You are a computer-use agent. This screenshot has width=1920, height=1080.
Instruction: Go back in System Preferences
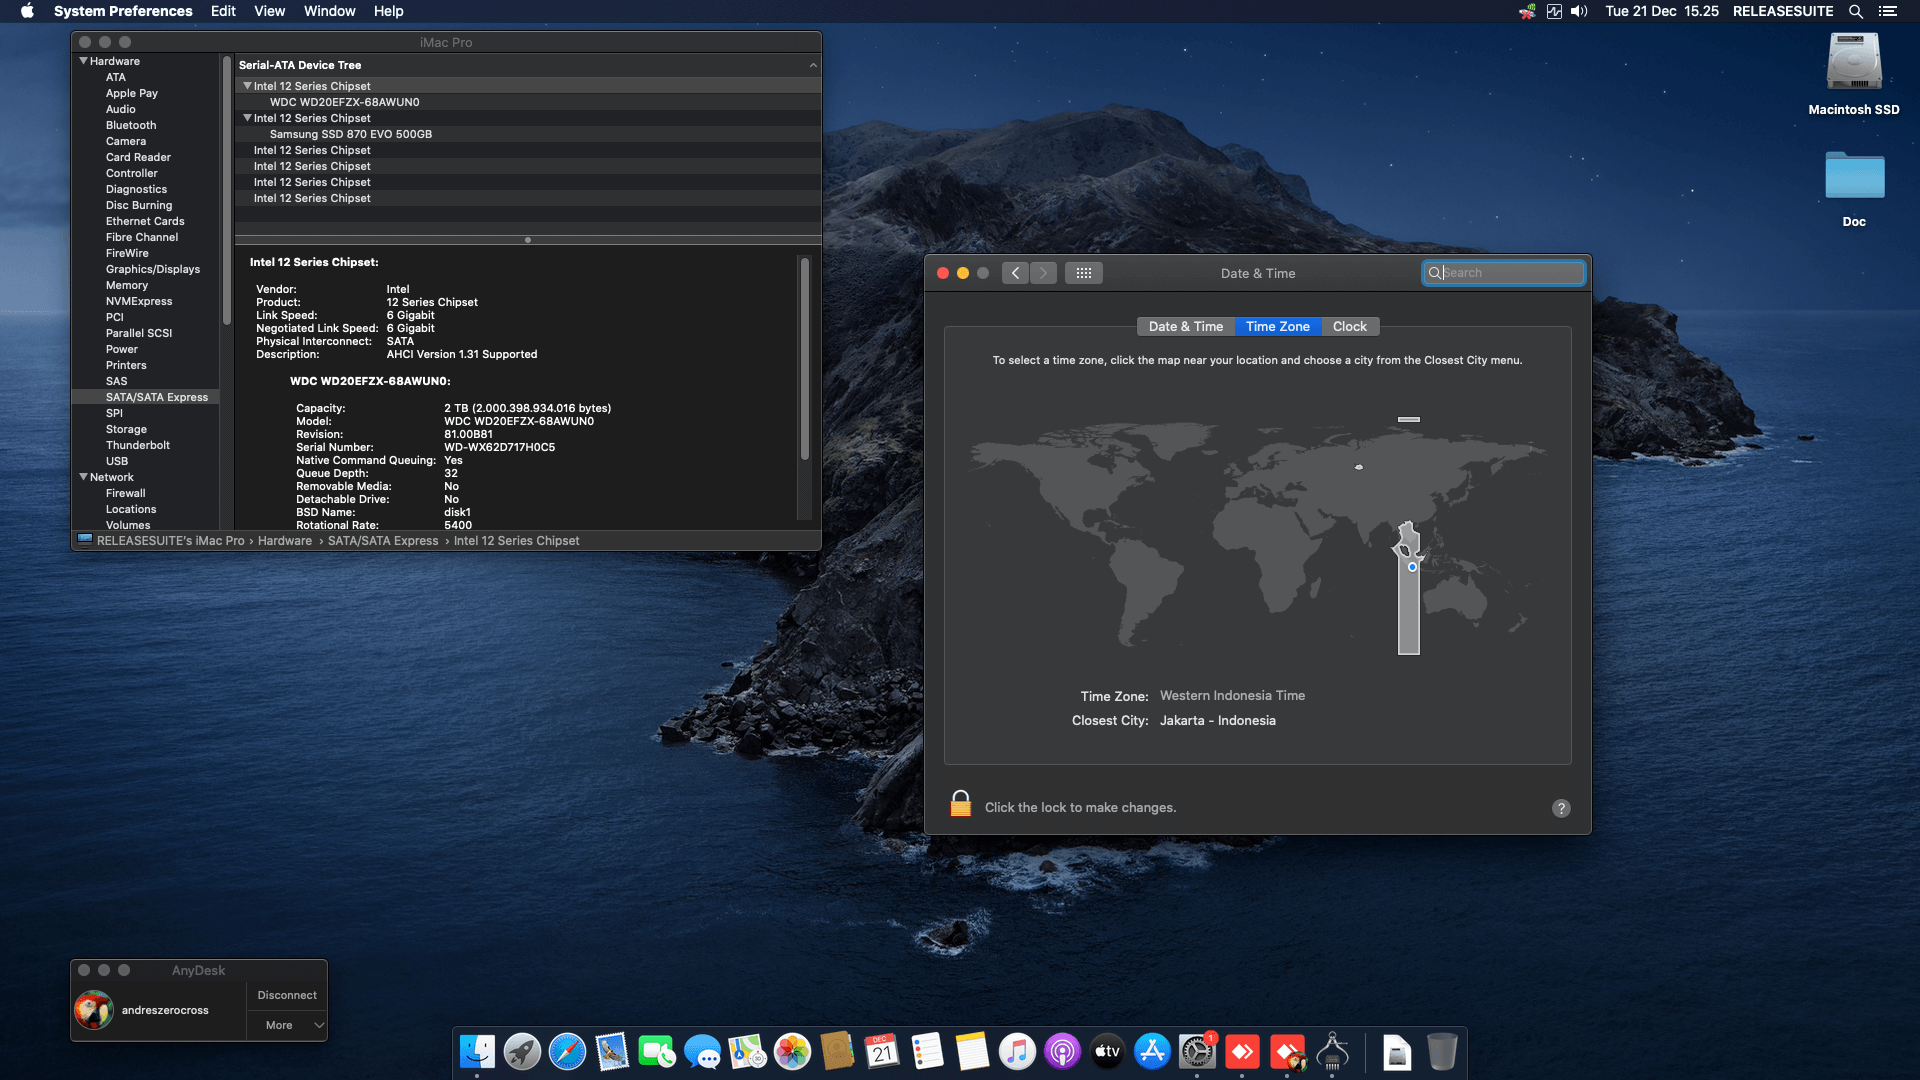tap(1015, 273)
